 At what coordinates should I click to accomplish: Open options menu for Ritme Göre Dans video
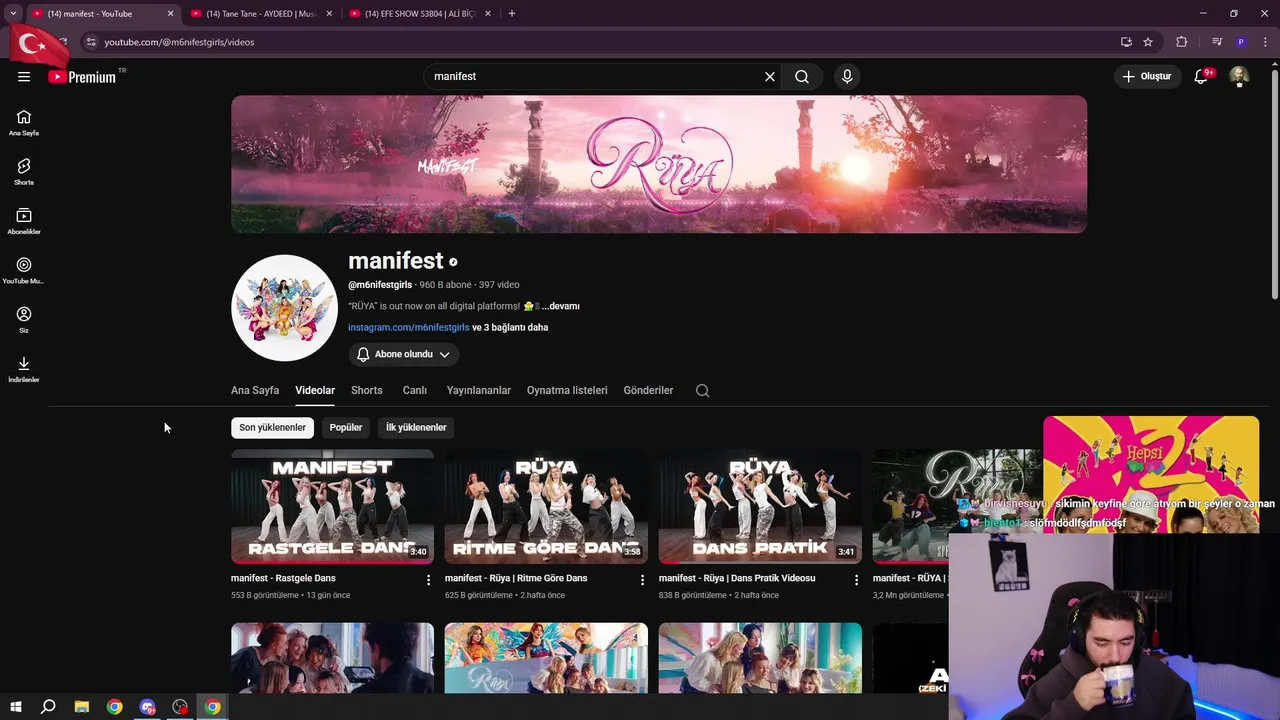(642, 580)
